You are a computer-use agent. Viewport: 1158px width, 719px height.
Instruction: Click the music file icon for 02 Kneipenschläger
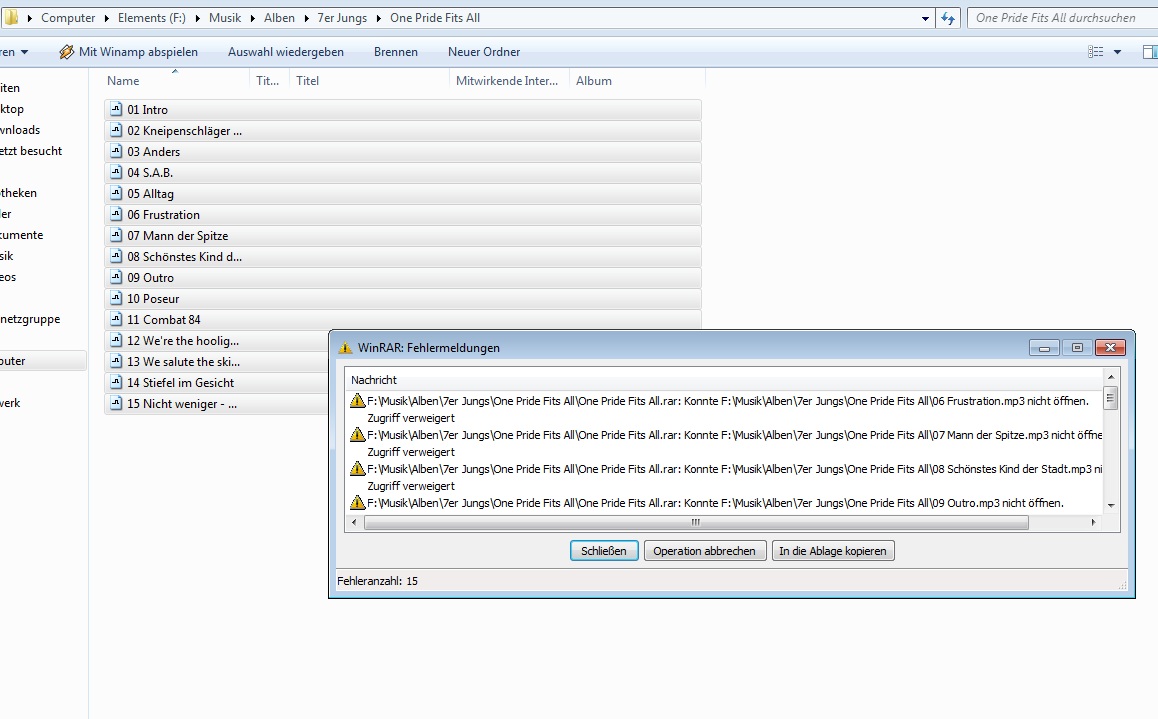(x=116, y=130)
